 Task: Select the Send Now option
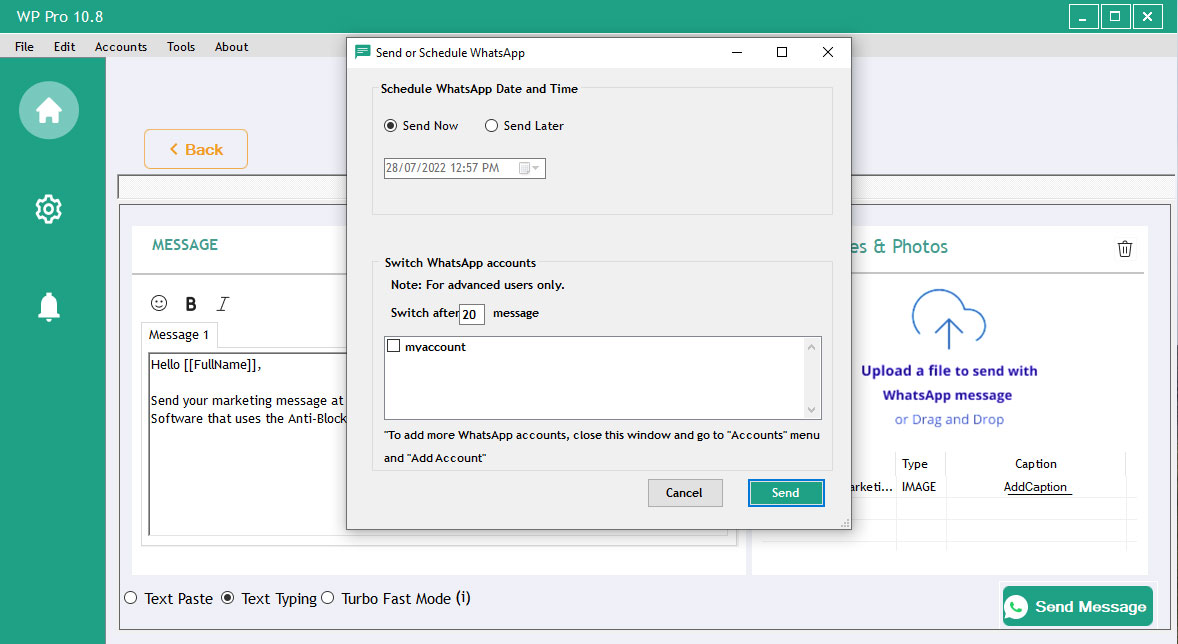pos(391,125)
